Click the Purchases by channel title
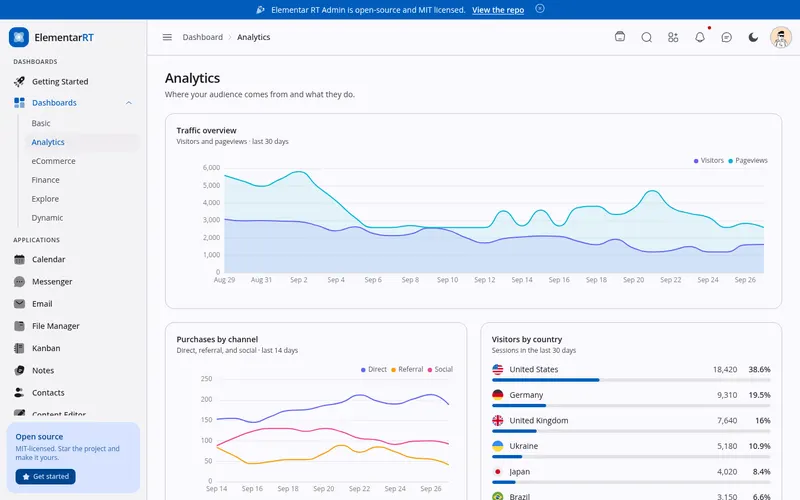Viewport: 800px width, 500px height. 217,339
